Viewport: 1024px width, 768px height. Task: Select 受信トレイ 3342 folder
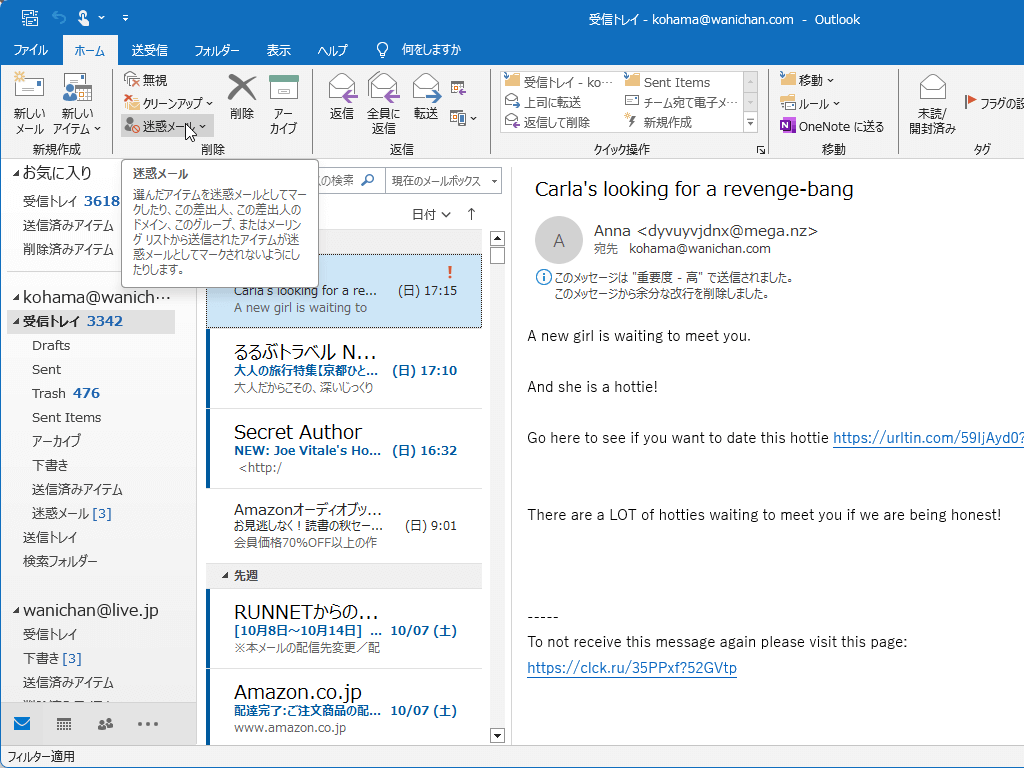(91, 321)
